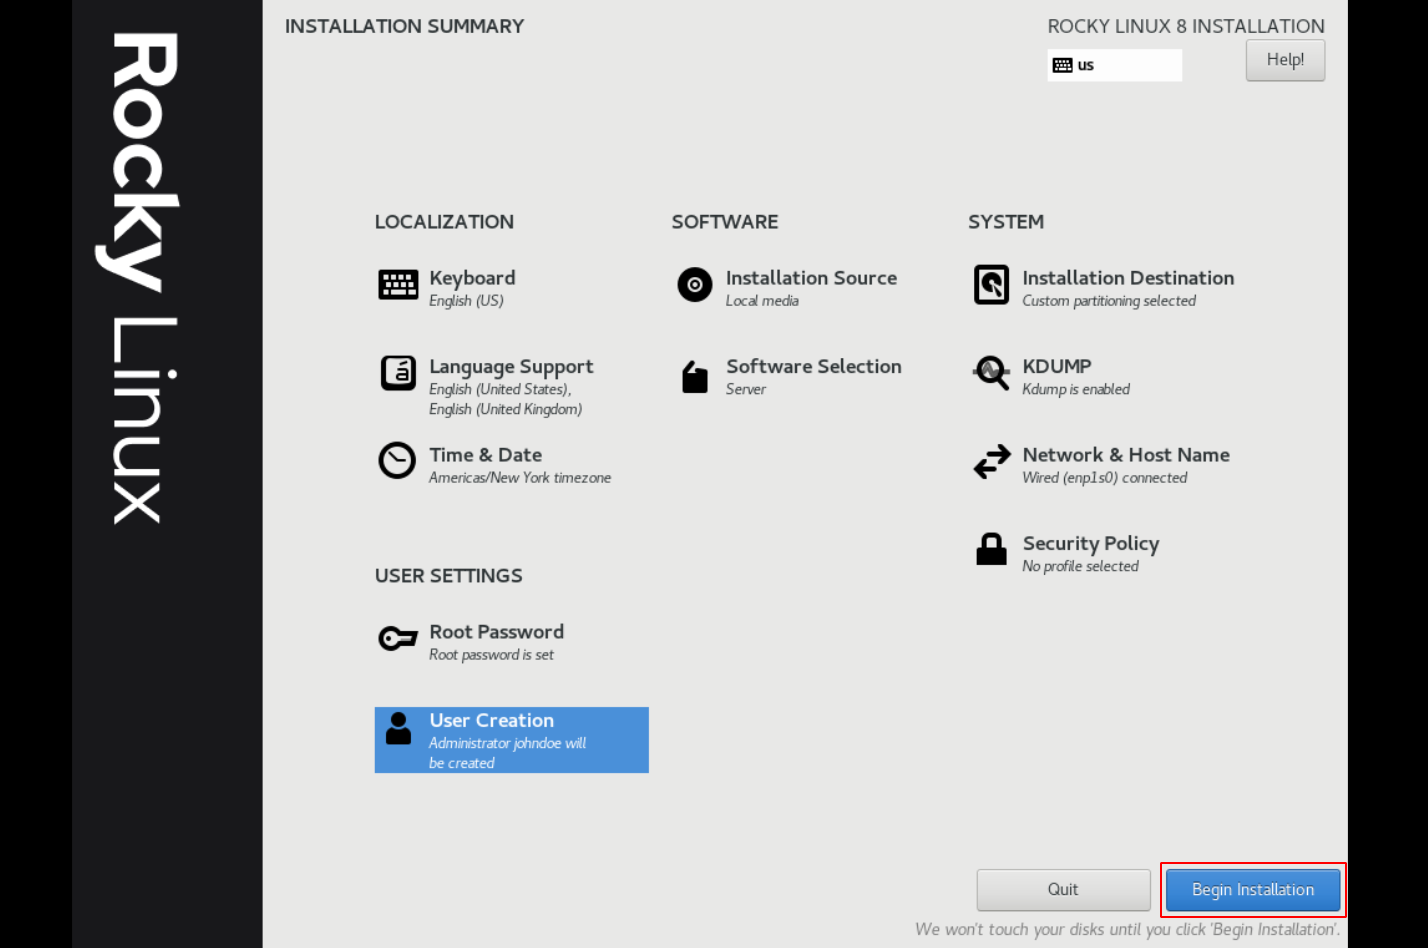Open Software Selection package icon
1428x948 pixels.
695,377
